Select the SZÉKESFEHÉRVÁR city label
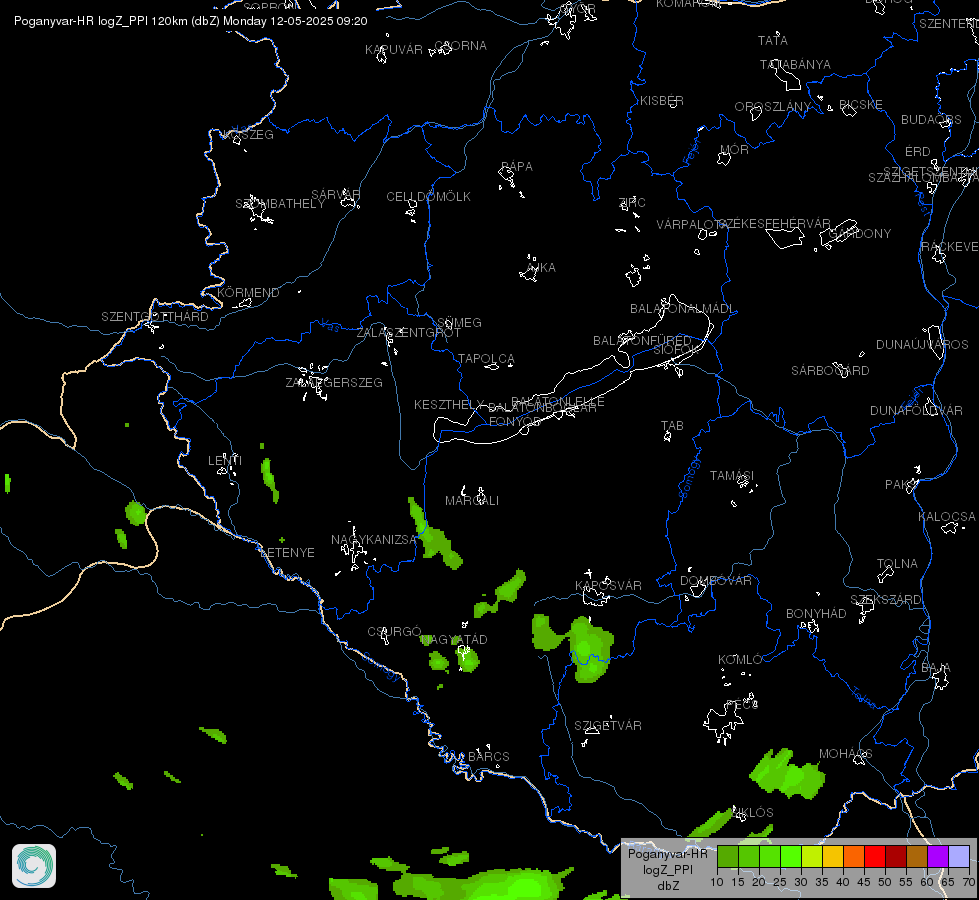 774,224
